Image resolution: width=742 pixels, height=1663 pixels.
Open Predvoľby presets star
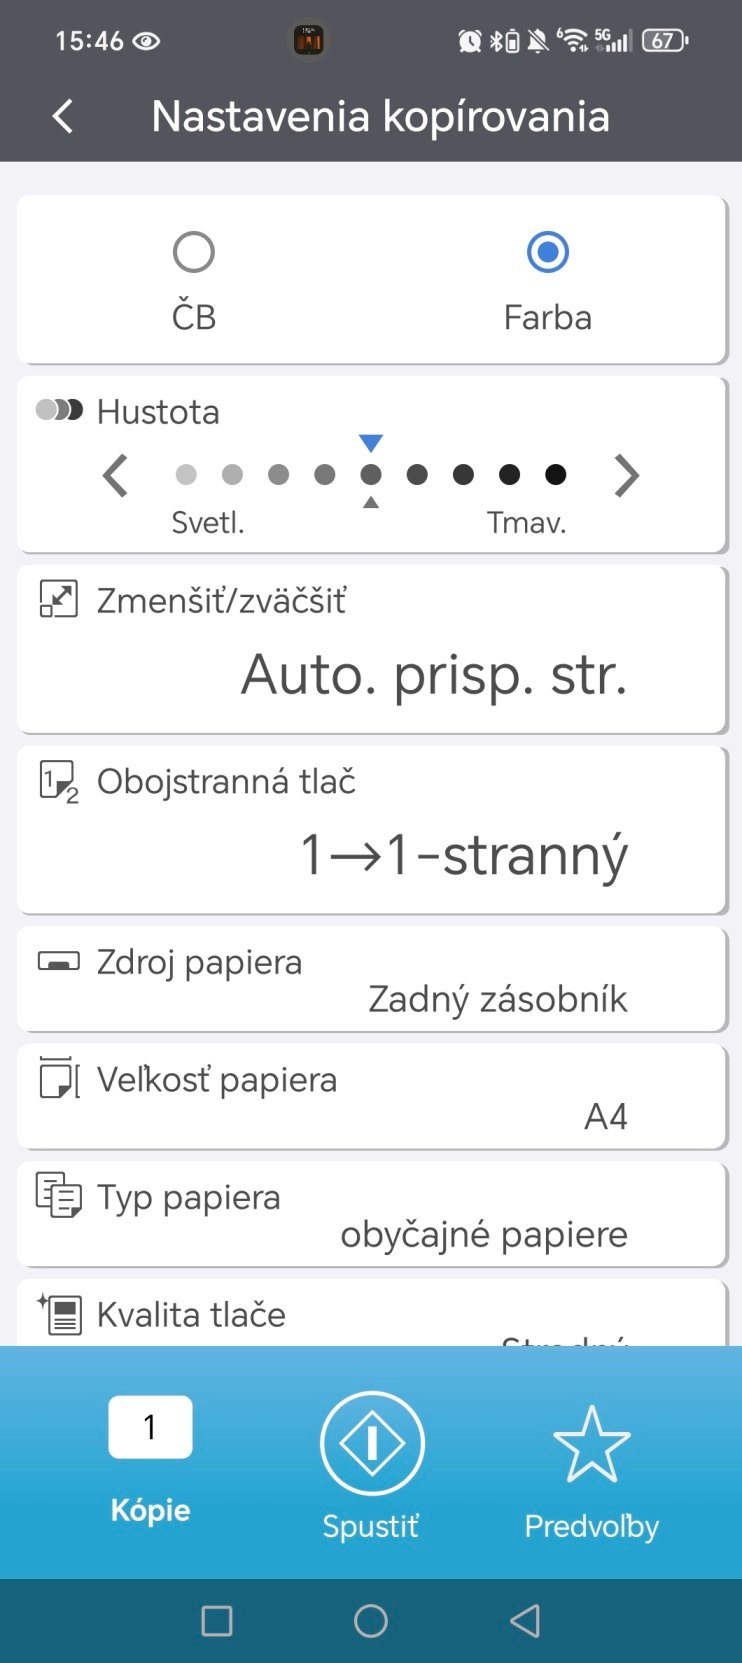pyautogui.click(x=591, y=1445)
